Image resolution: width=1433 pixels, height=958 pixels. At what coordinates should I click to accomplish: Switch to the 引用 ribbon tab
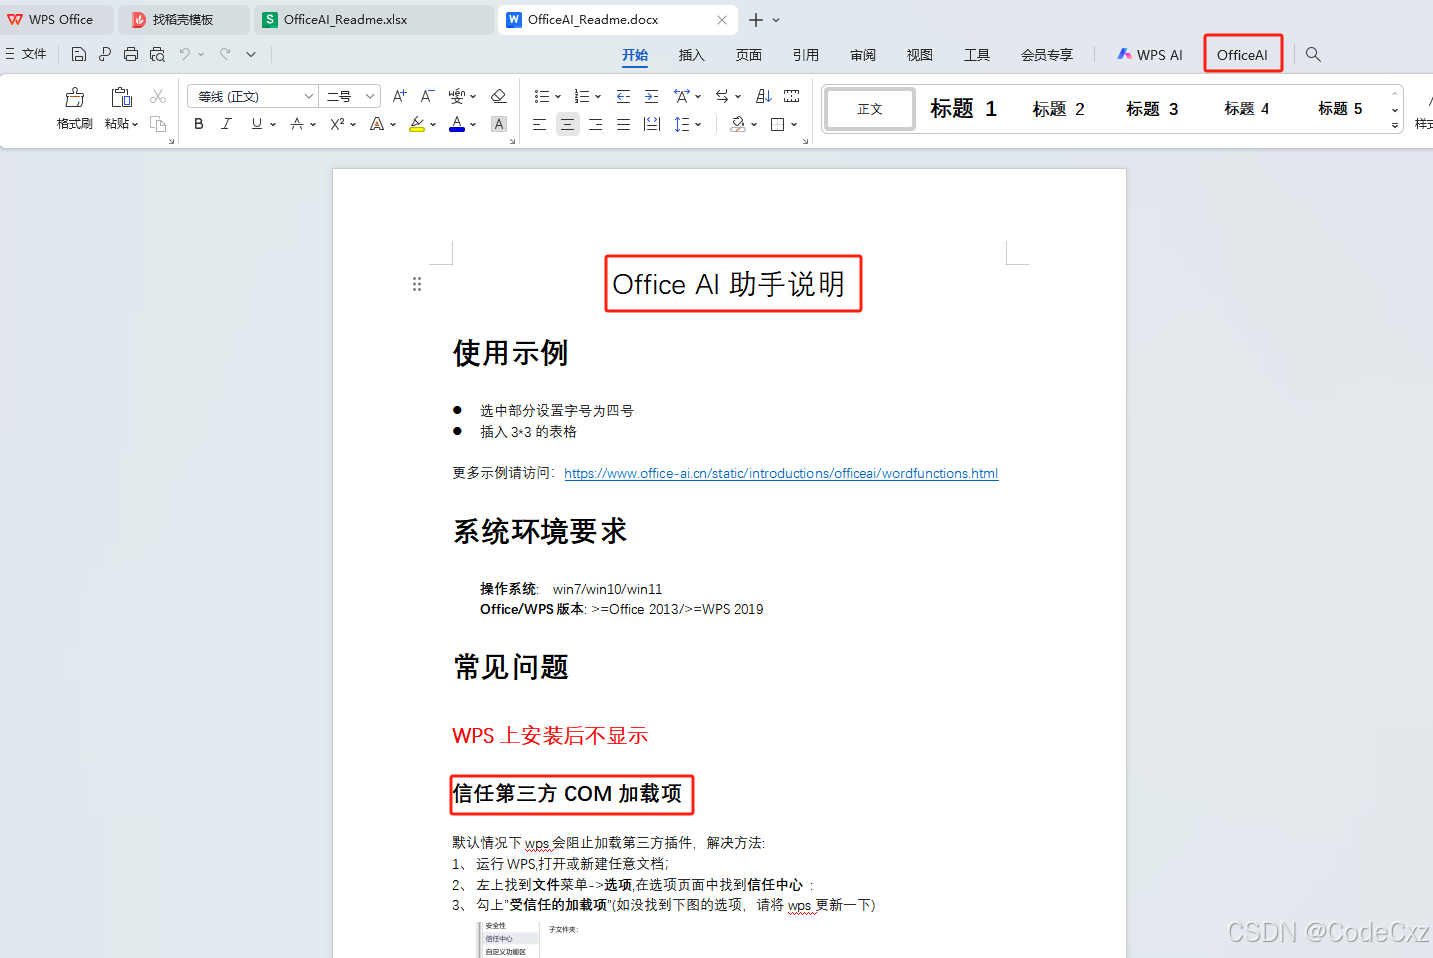[805, 55]
